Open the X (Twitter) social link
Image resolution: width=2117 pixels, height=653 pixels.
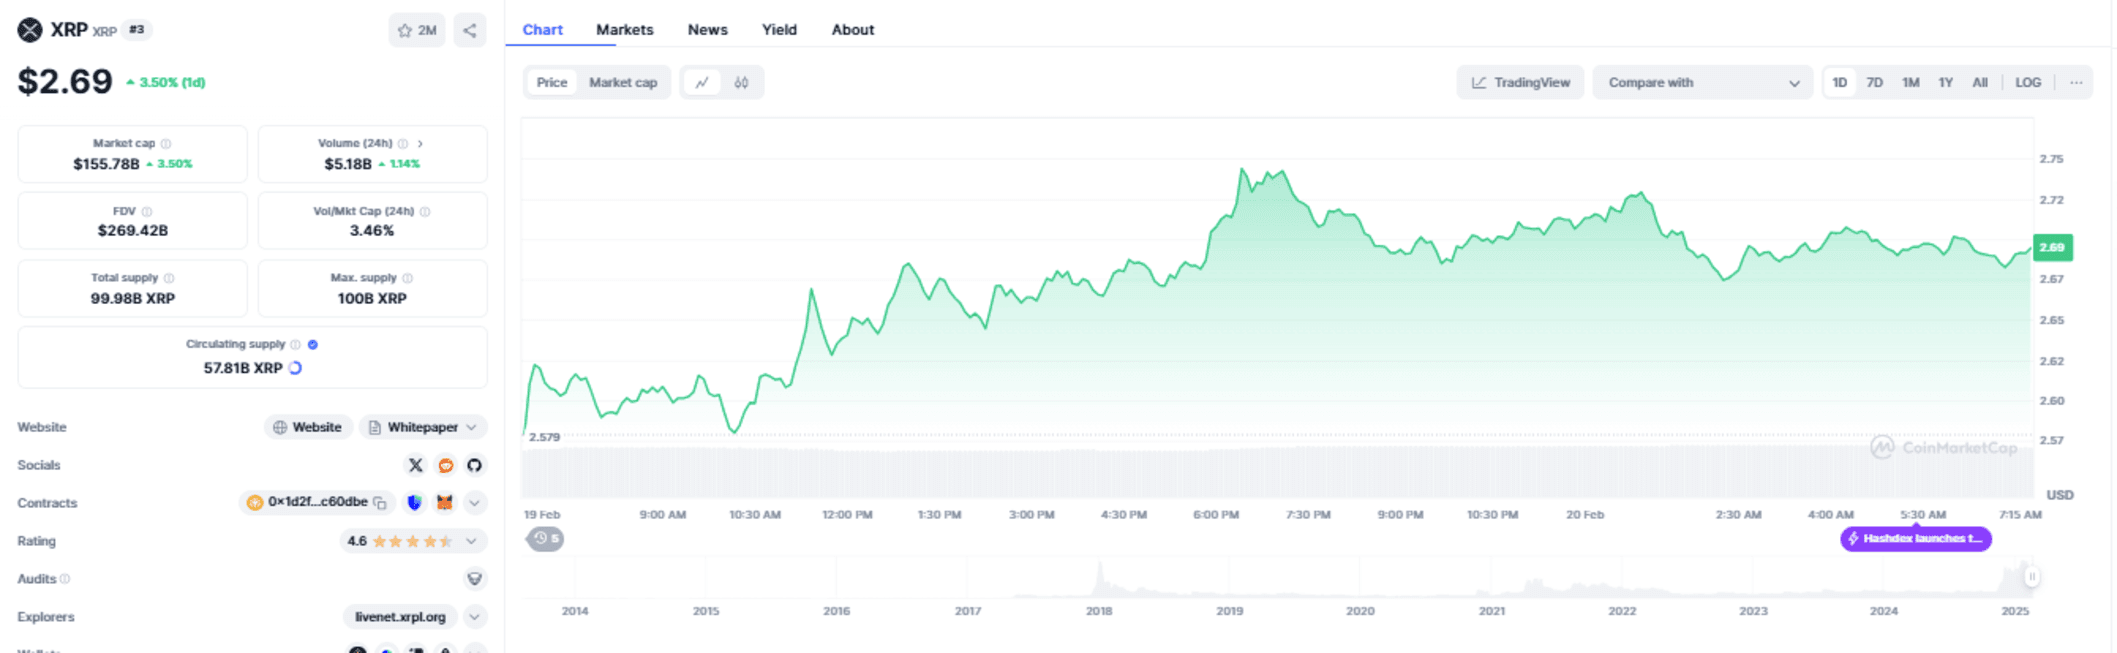(415, 465)
